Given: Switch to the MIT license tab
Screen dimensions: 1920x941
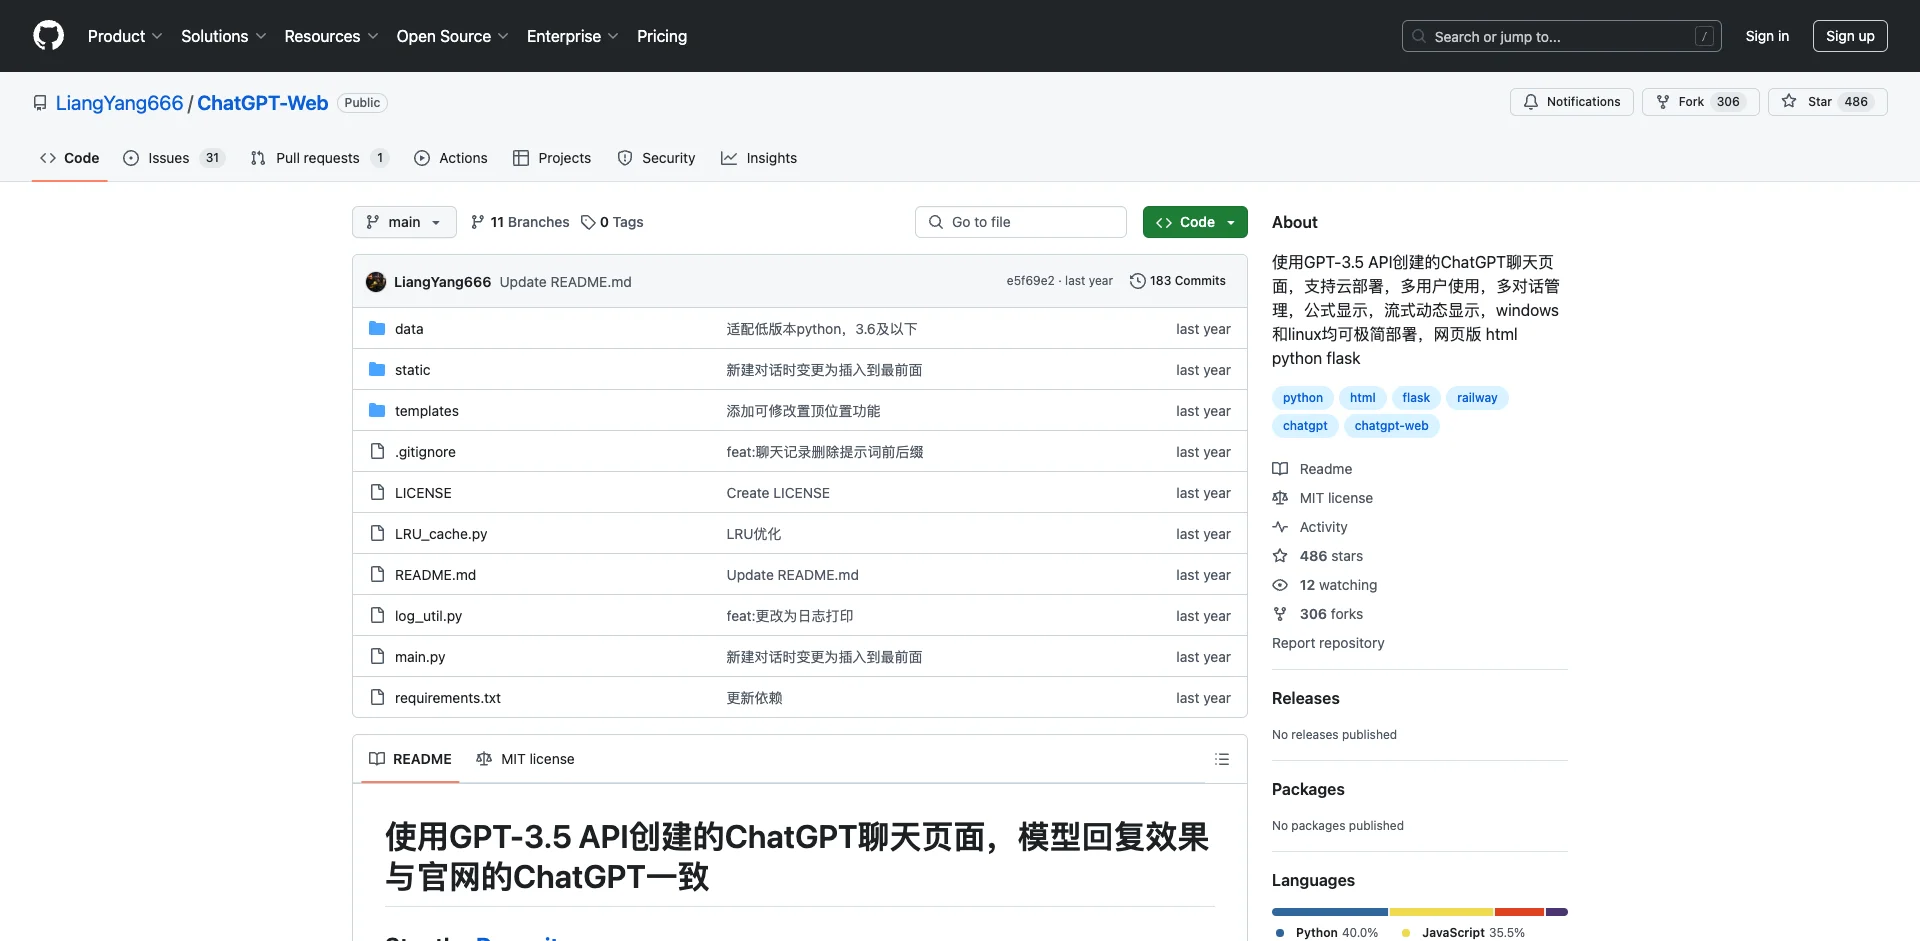Looking at the screenshot, I should point(526,759).
